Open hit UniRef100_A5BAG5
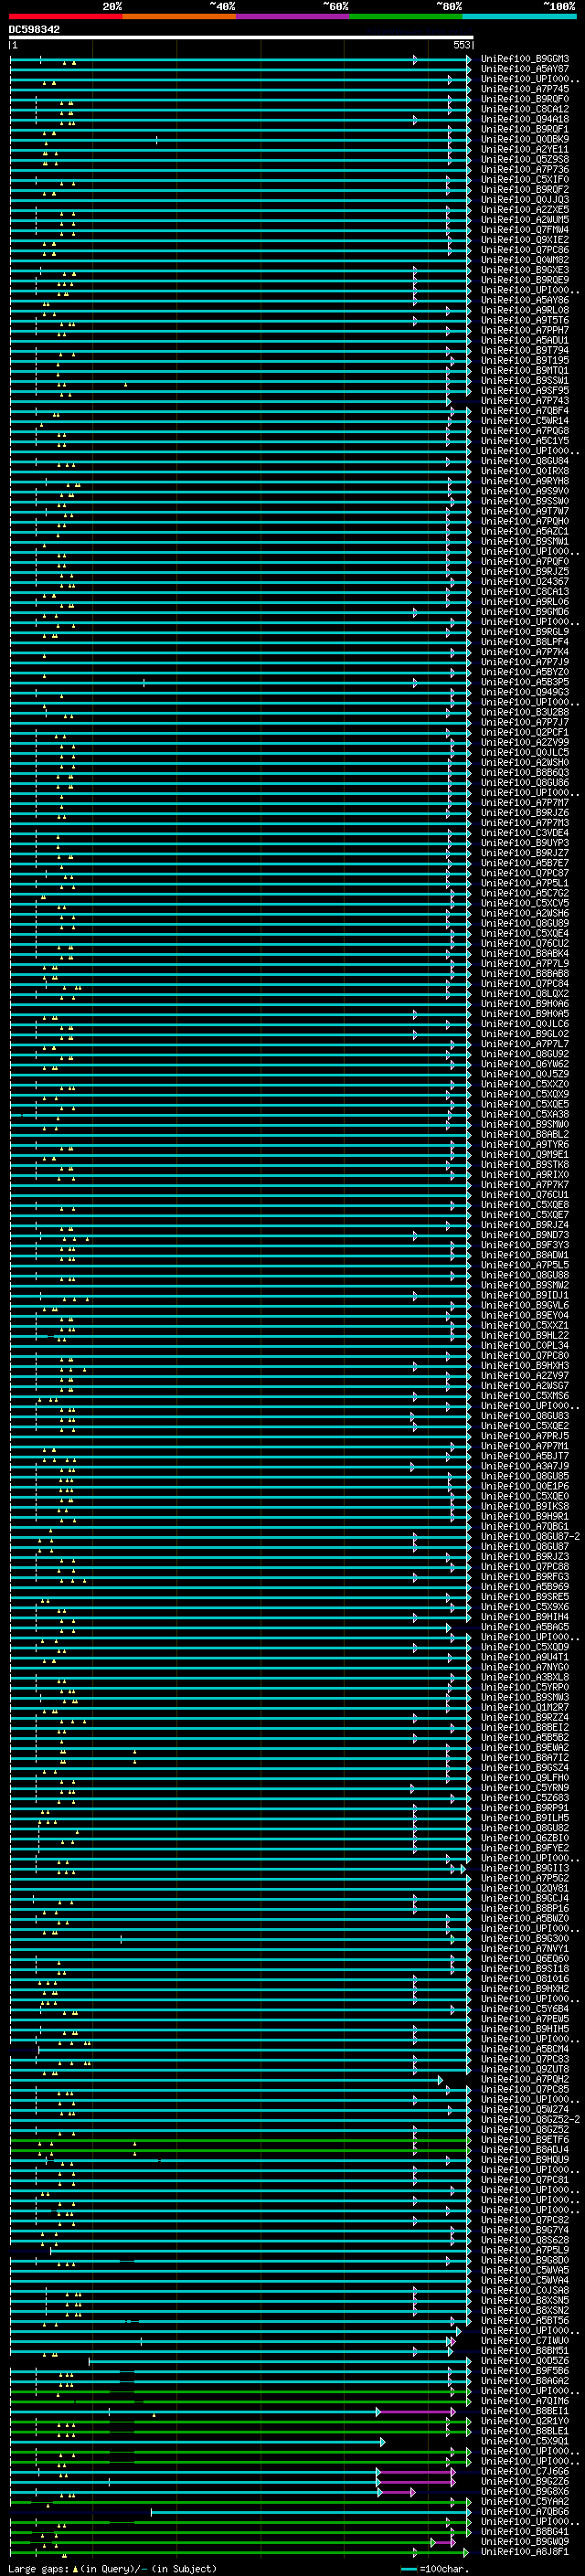The image size is (585, 2576). [524, 1627]
